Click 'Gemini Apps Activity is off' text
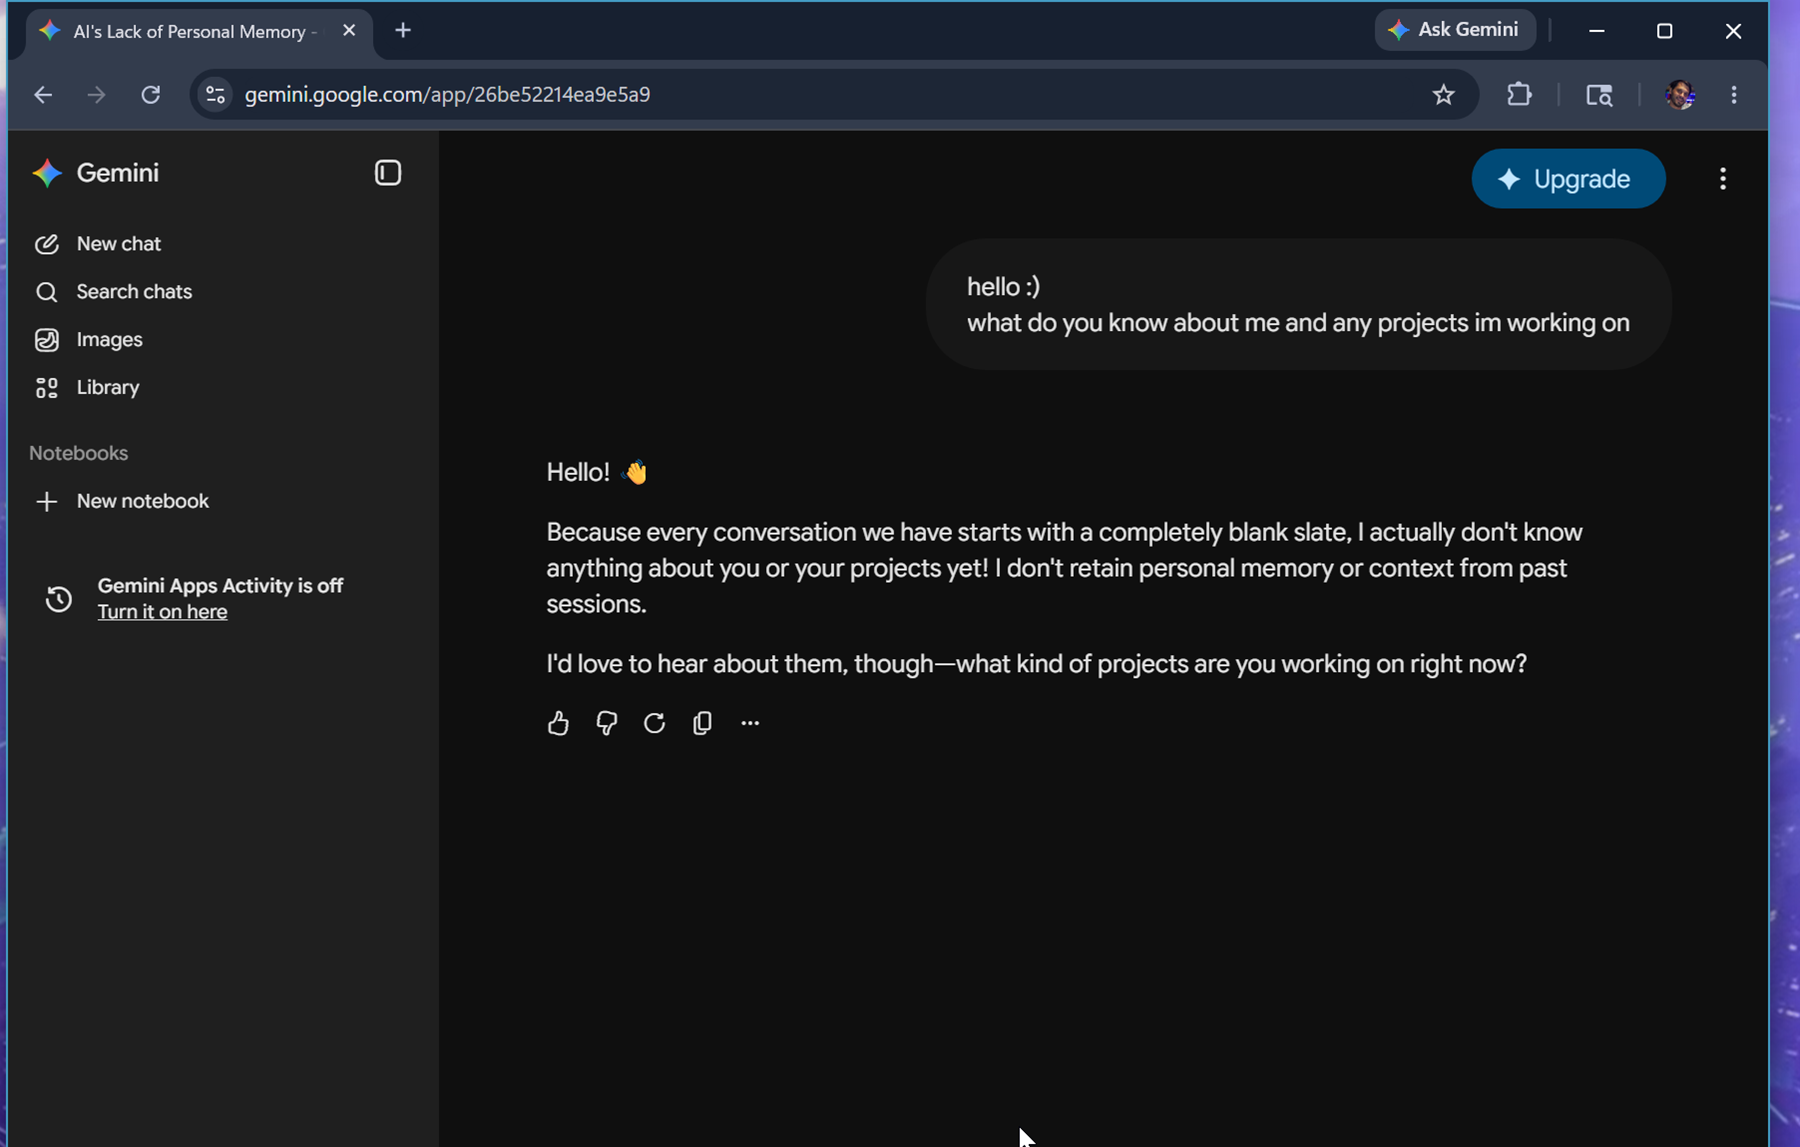This screenshot has width=1800, height=1147. coord(220,586)
